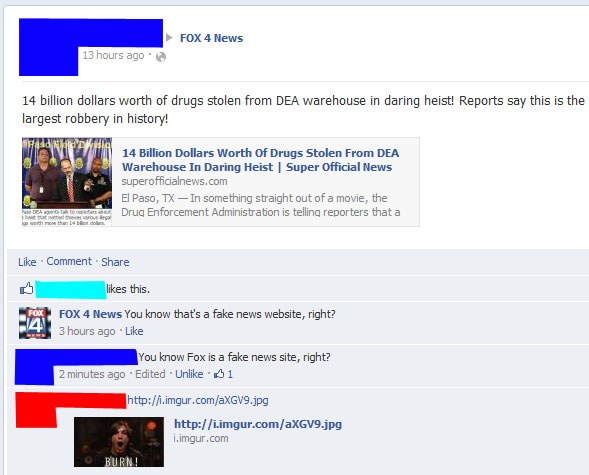Open the BURN! imgur thumbnail
Screen dimensions: 589x475
119,442
